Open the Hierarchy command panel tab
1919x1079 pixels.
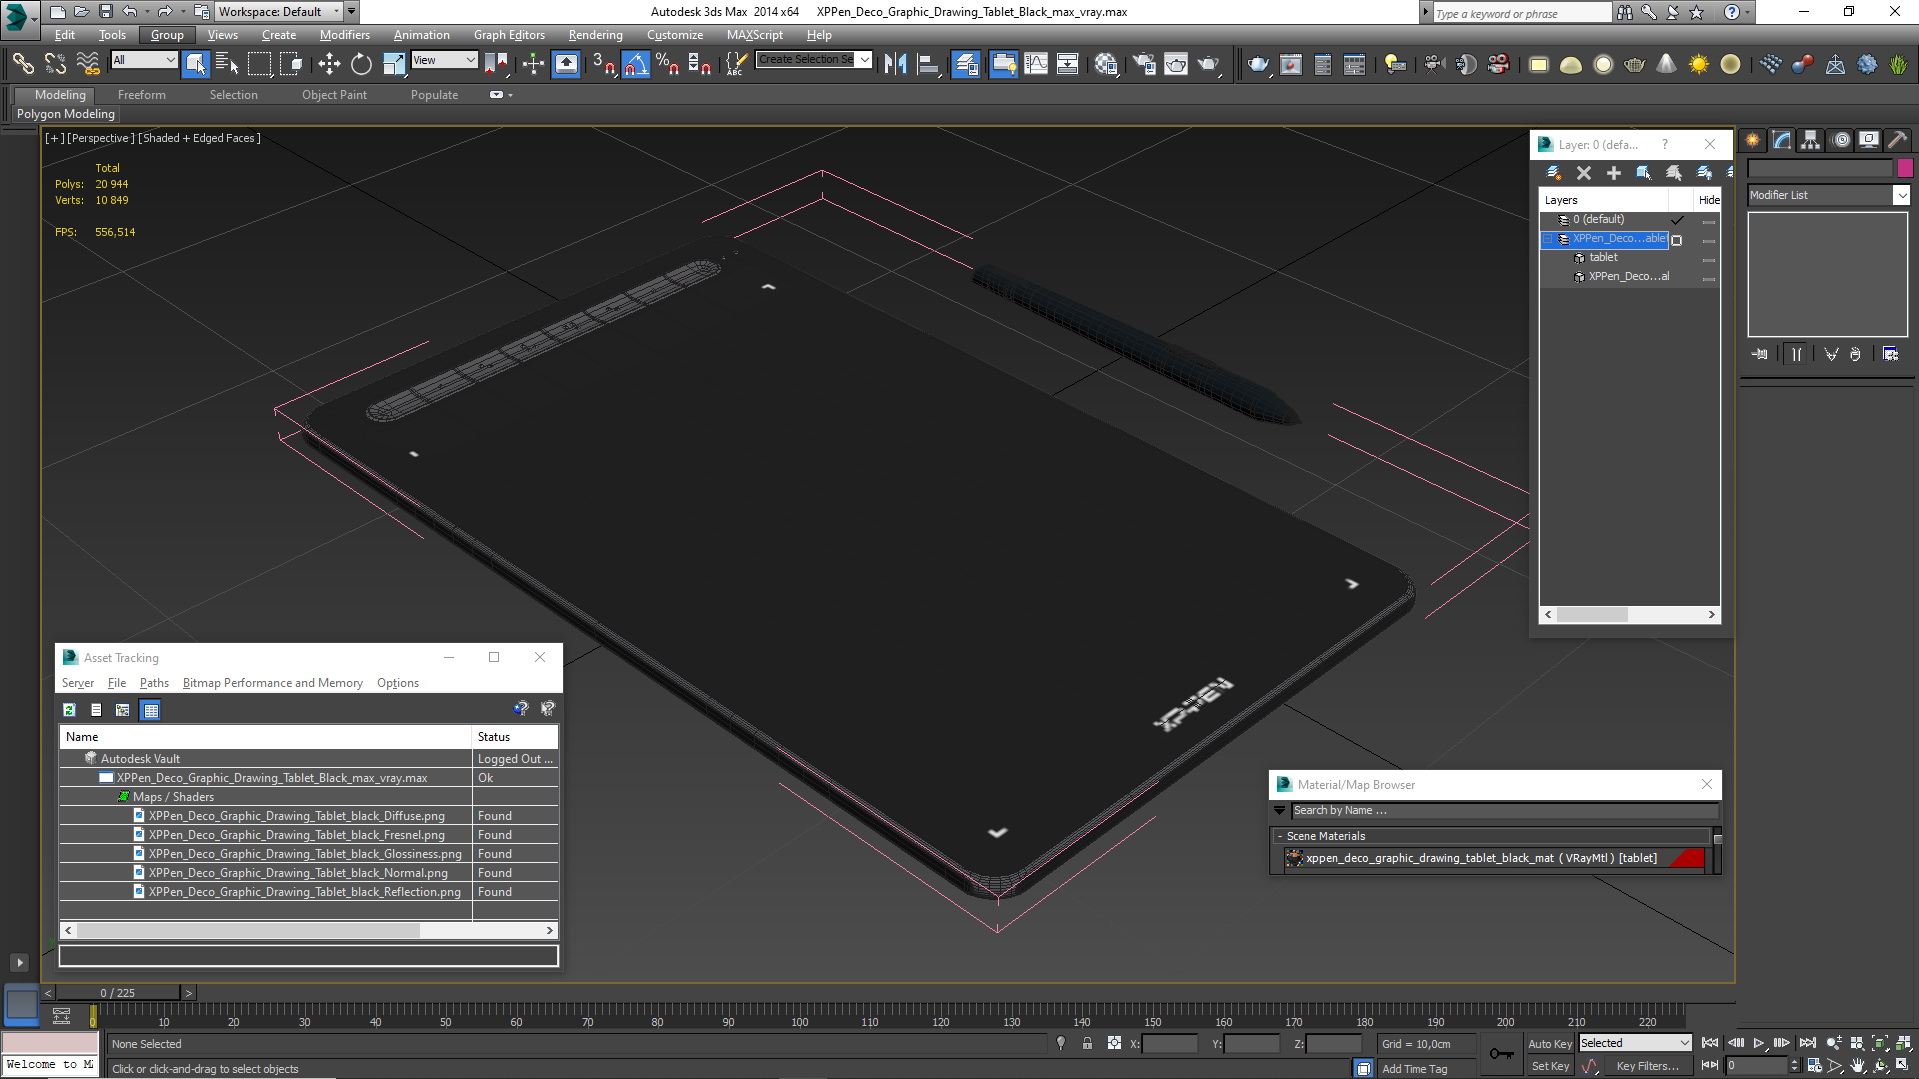click(1811, 140)
